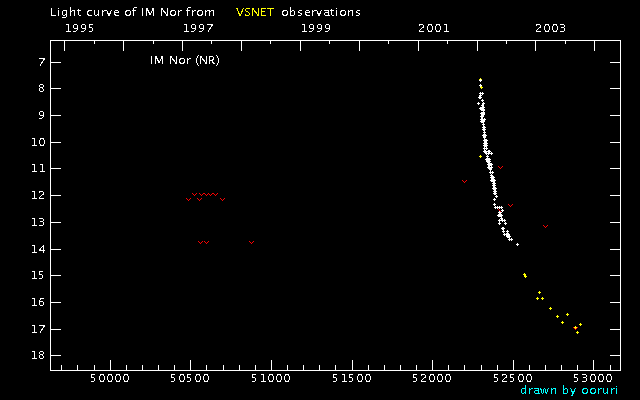The image size is (640, 400).
Task: Click the 52000 tick label on bottom axis
Action: pyautogui.click(x=432, y=378)
